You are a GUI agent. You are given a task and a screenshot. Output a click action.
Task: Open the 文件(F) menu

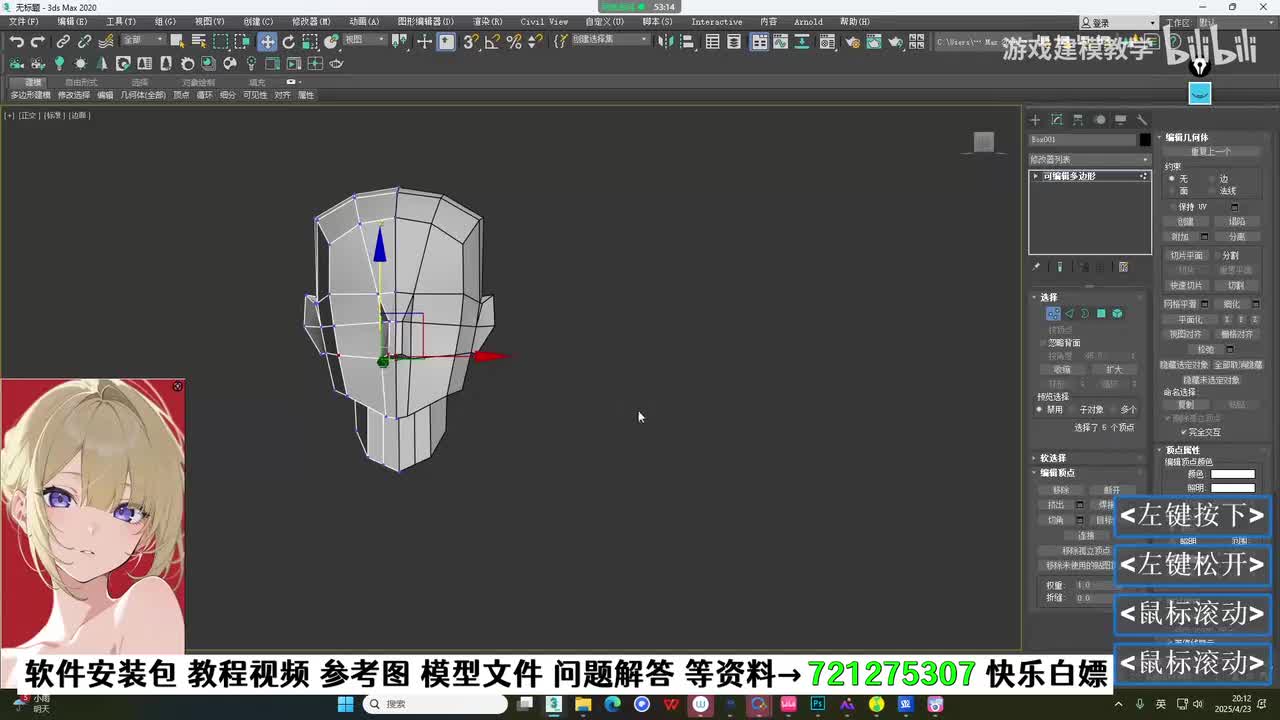pyautogui.click(x=24, y=21)
